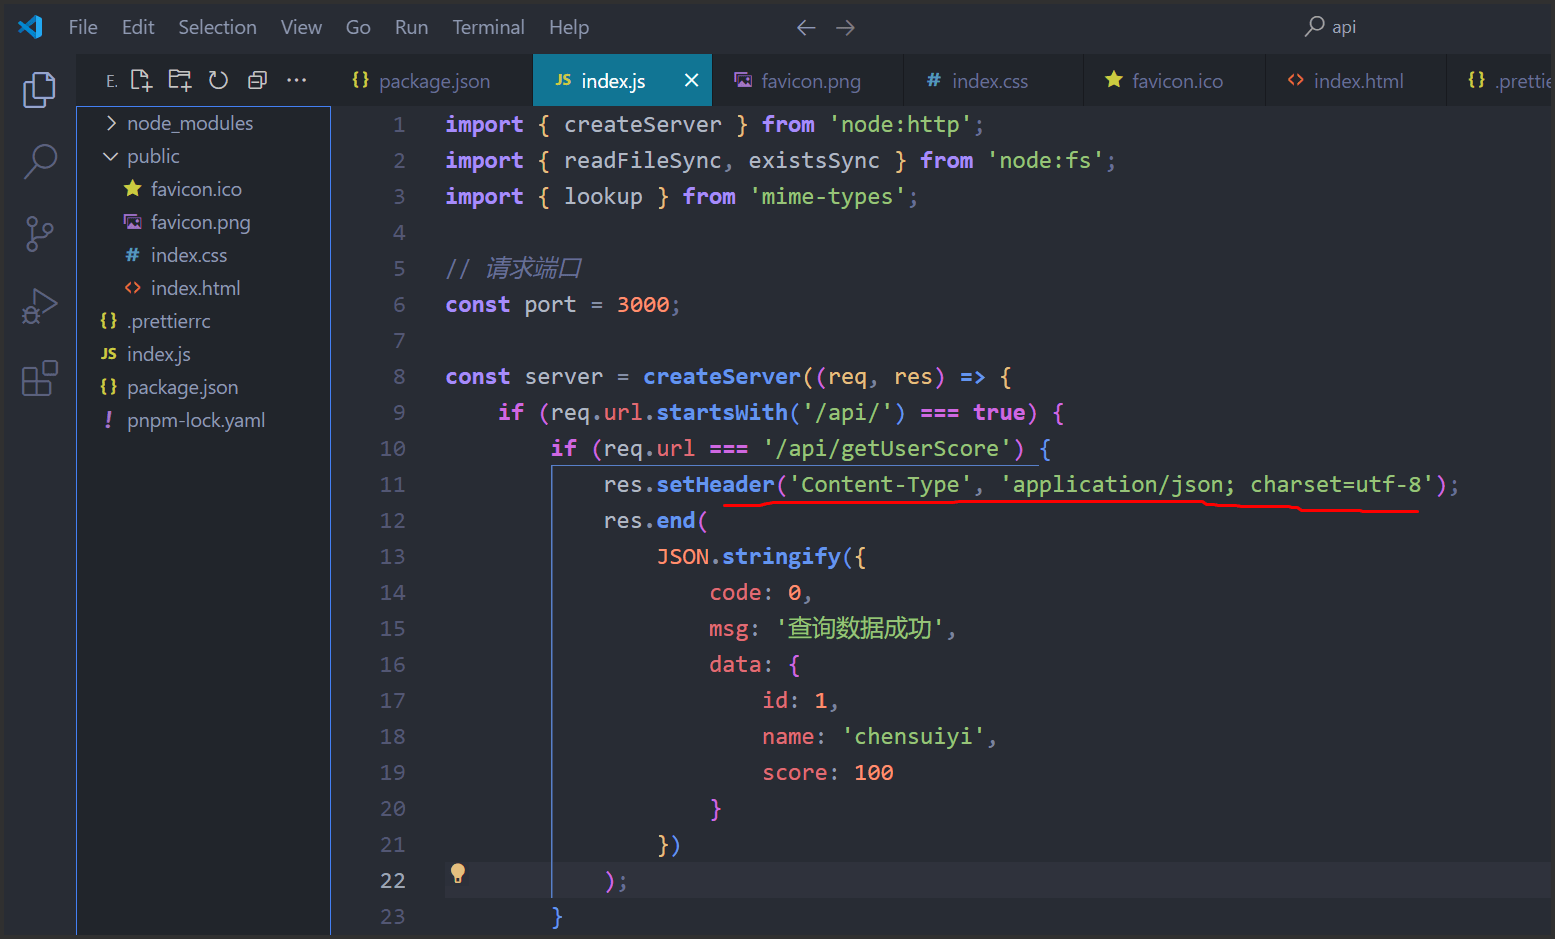Screen dimensions: 1555x939
Task: Open the View menu
Action: 301,27
